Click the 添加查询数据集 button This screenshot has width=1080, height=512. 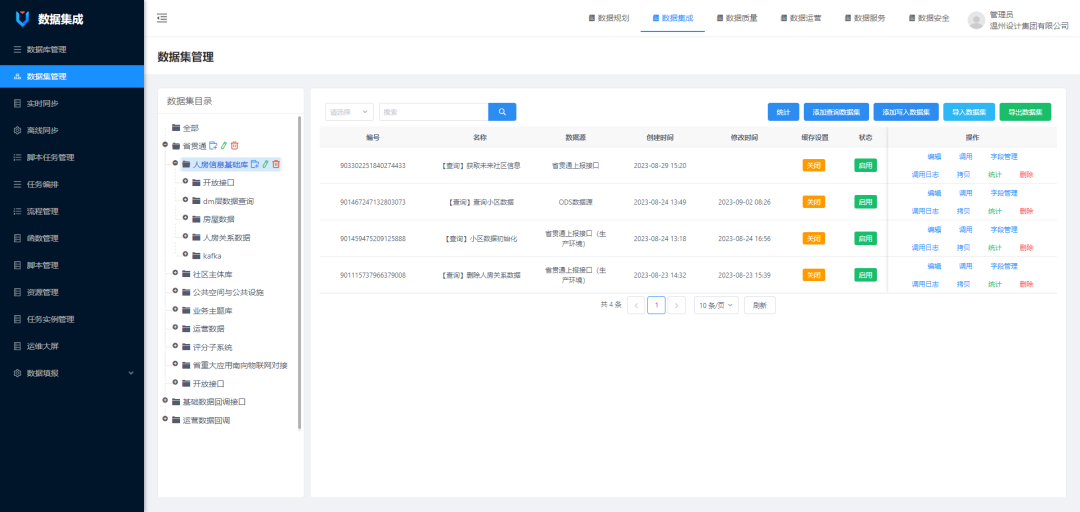(836, 112)
